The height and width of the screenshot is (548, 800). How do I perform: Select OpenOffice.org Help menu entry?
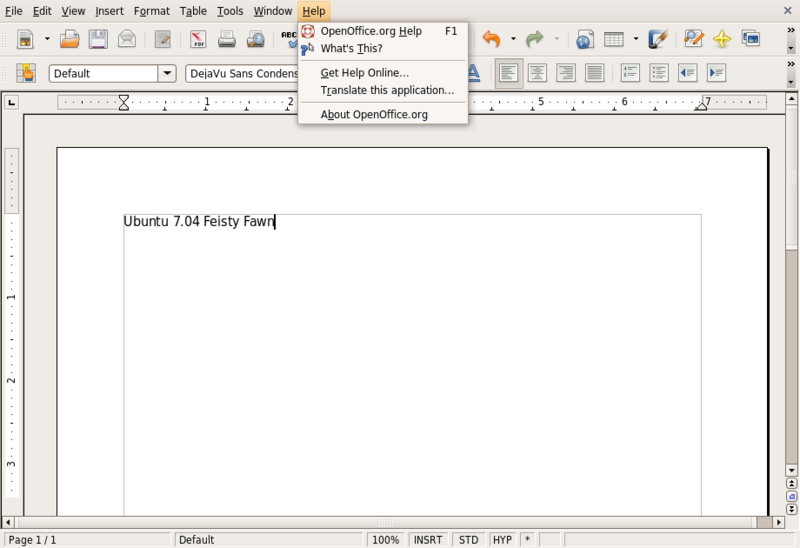[x=383, y=31]
